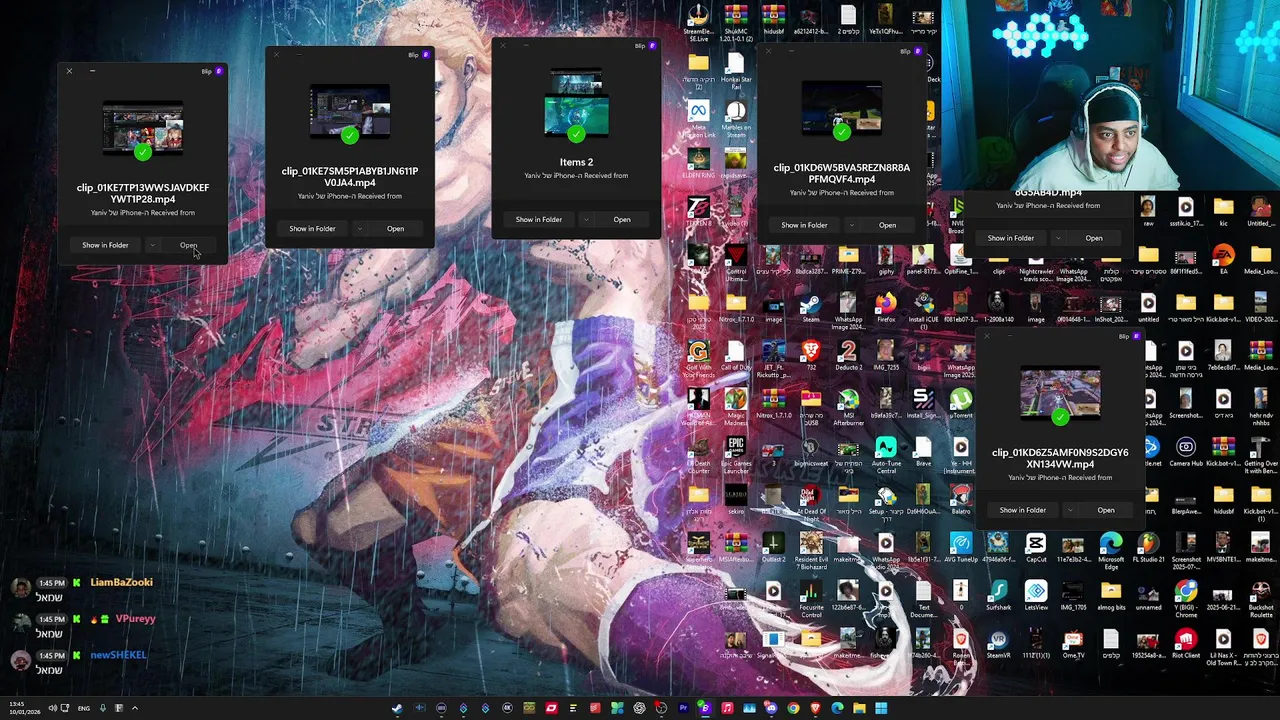Open Premiere Pro from the taskbar

coord(683,708)
